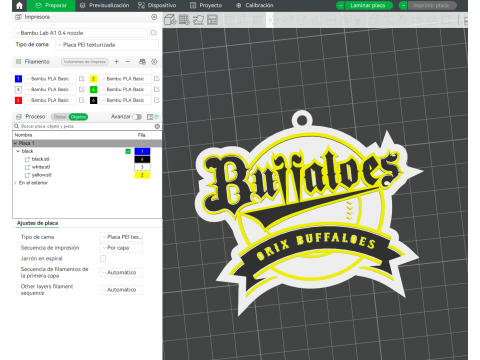This screenshot has height=360, width=480.
Task: Open filament settings gear icon
Action: (x=154, y=62)
